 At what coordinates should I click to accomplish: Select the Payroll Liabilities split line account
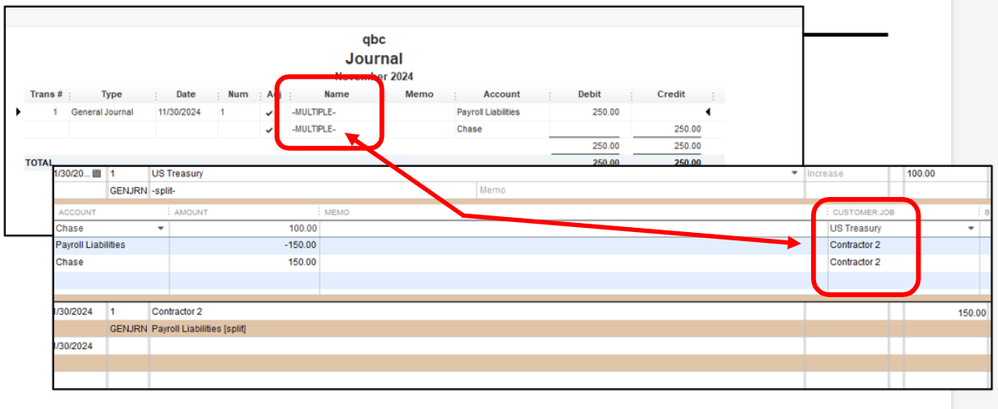pyautogui.click(x=90, y=245)
